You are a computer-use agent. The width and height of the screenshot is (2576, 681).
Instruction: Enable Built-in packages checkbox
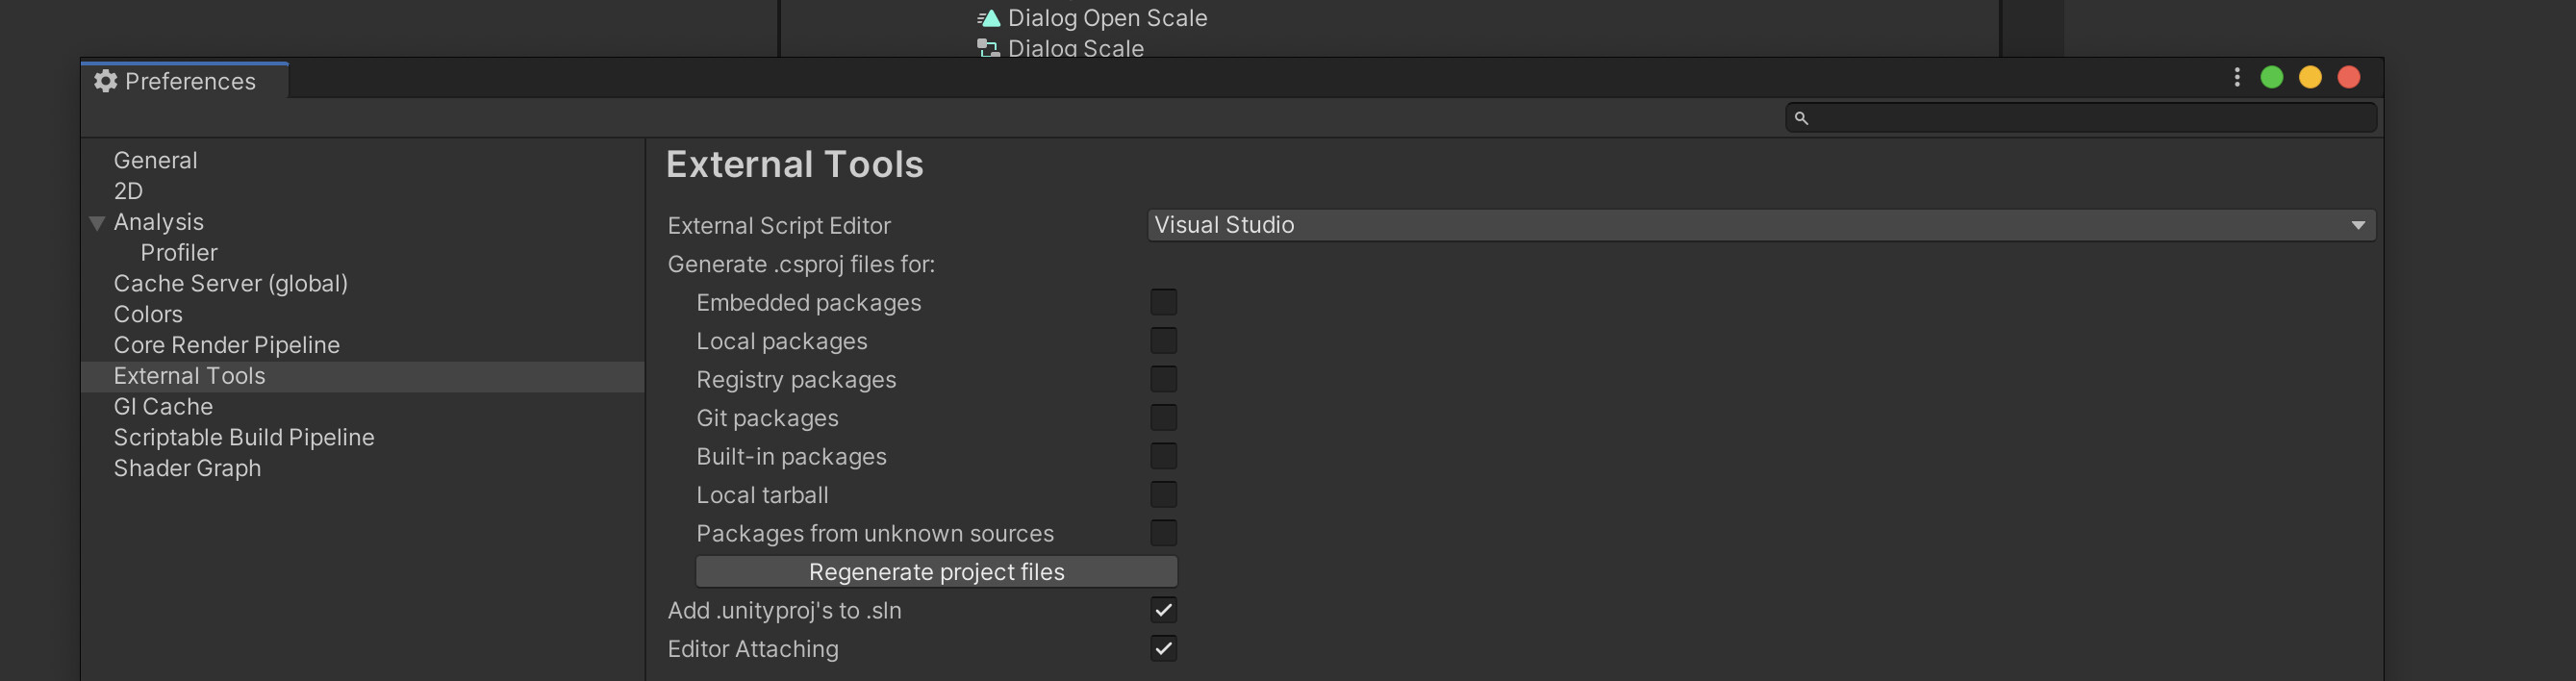click(x=1163, y=455)
